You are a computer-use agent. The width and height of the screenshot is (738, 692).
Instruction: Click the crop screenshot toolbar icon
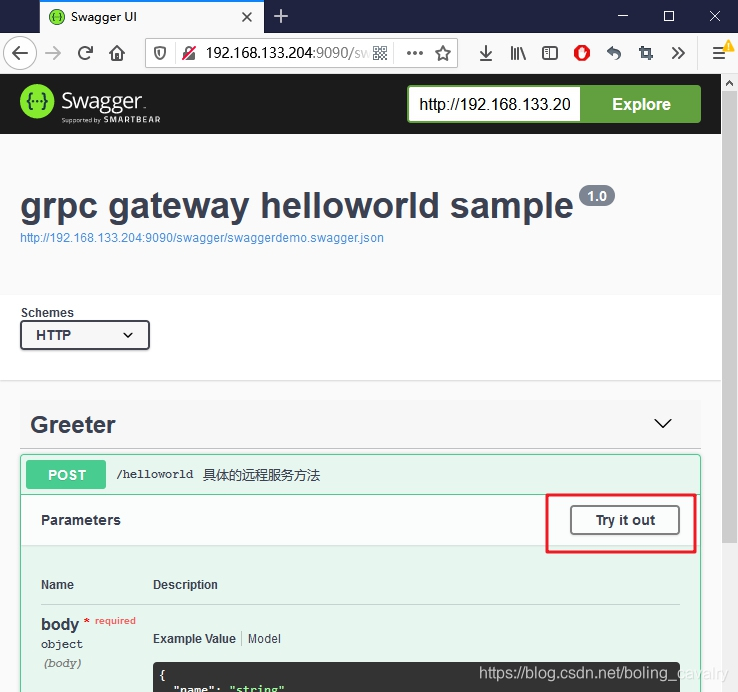pyautogui.click(x=646, y=53)
